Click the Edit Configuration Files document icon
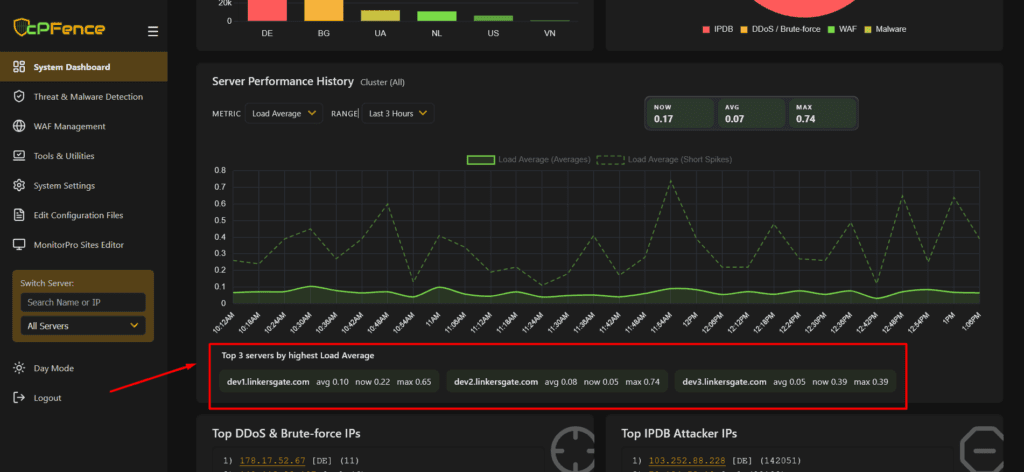The image size is (1024, 472). pos(19,215)
